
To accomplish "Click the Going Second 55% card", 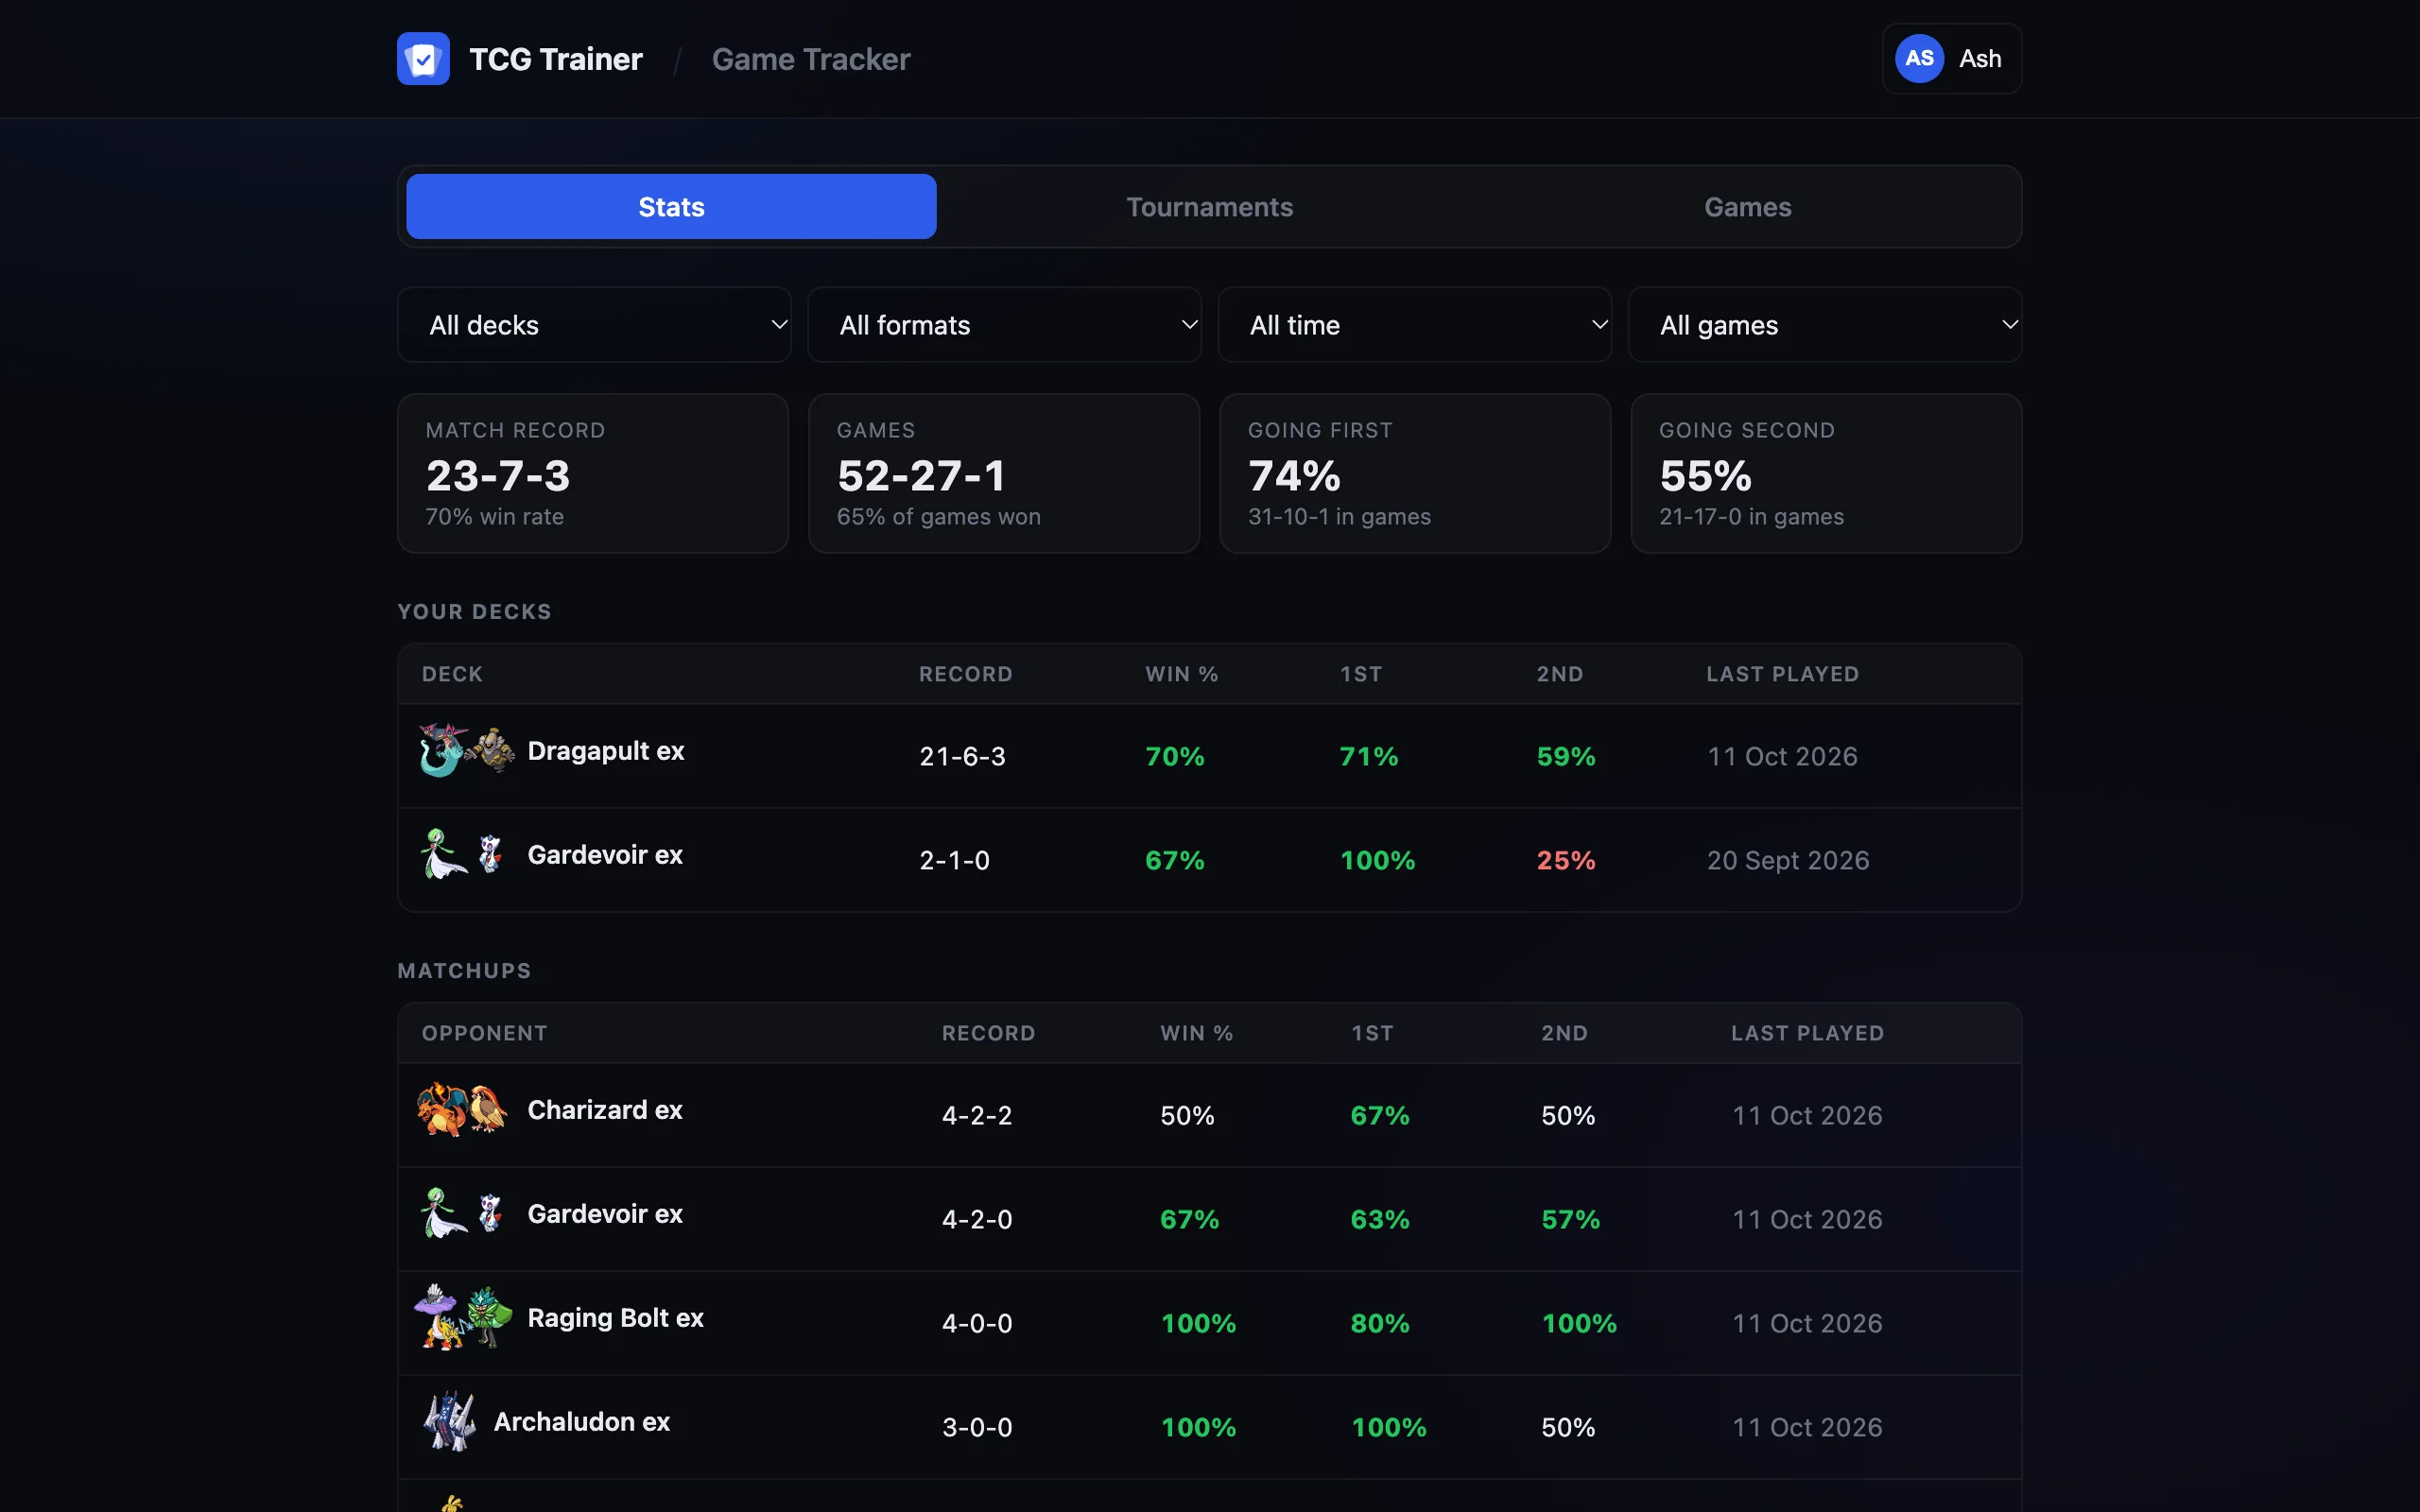I will [1826, 473].
